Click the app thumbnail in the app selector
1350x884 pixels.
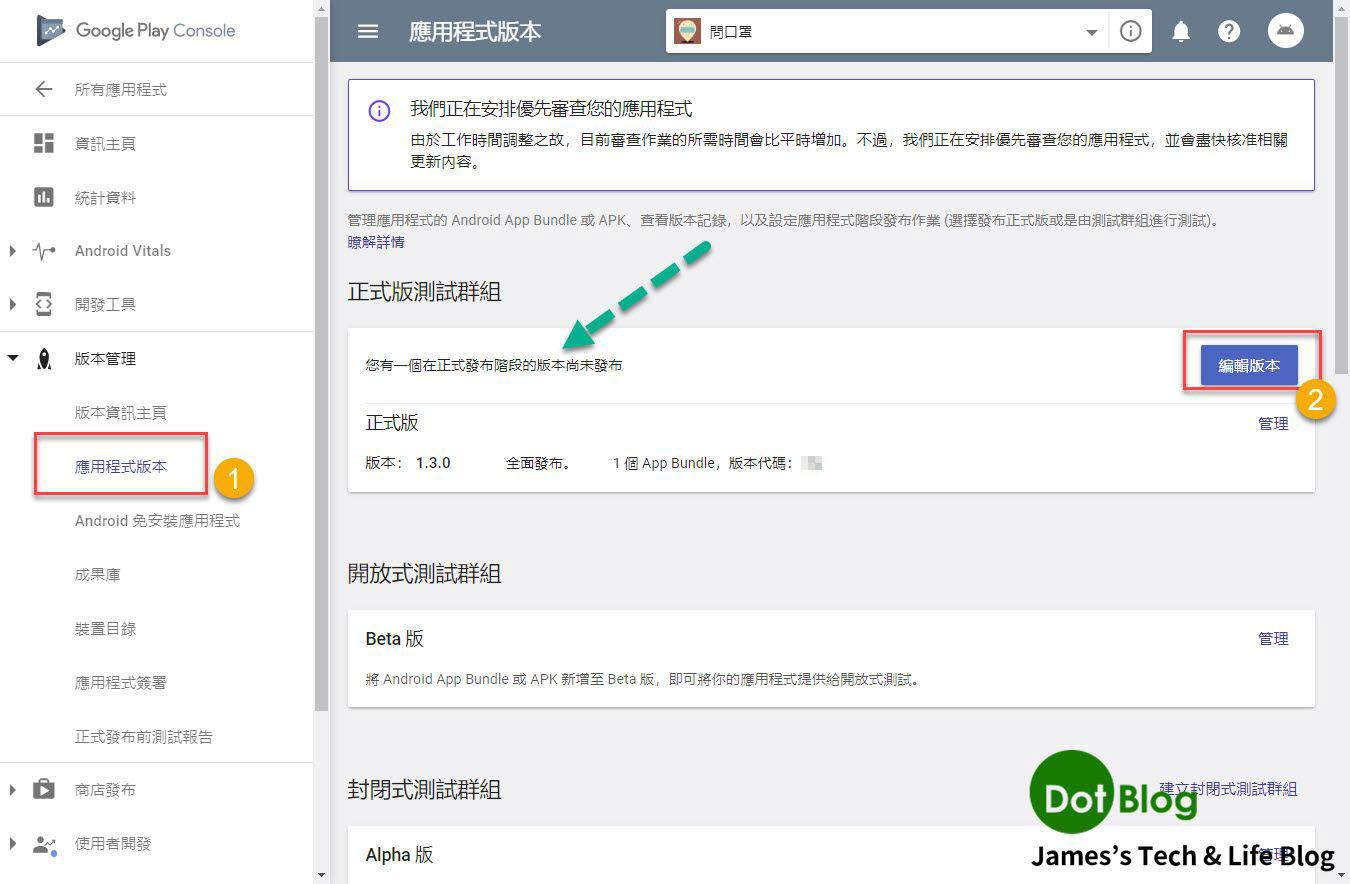(687, 31)
